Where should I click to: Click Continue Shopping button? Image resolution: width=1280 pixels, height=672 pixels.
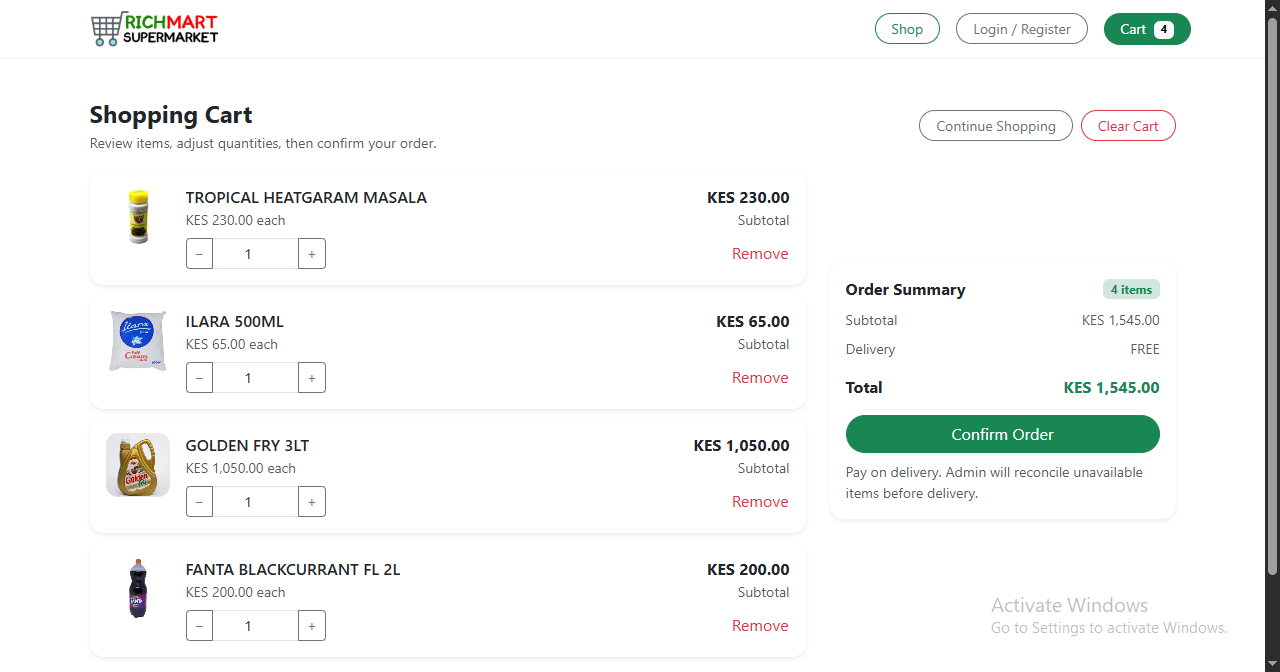pyautogui.click(x=996, y=126)
